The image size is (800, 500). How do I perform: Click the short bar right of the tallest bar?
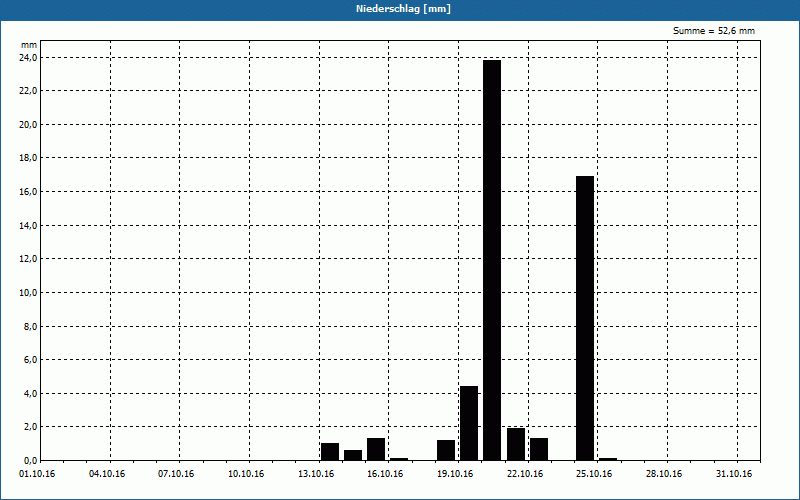coord(516,444)
